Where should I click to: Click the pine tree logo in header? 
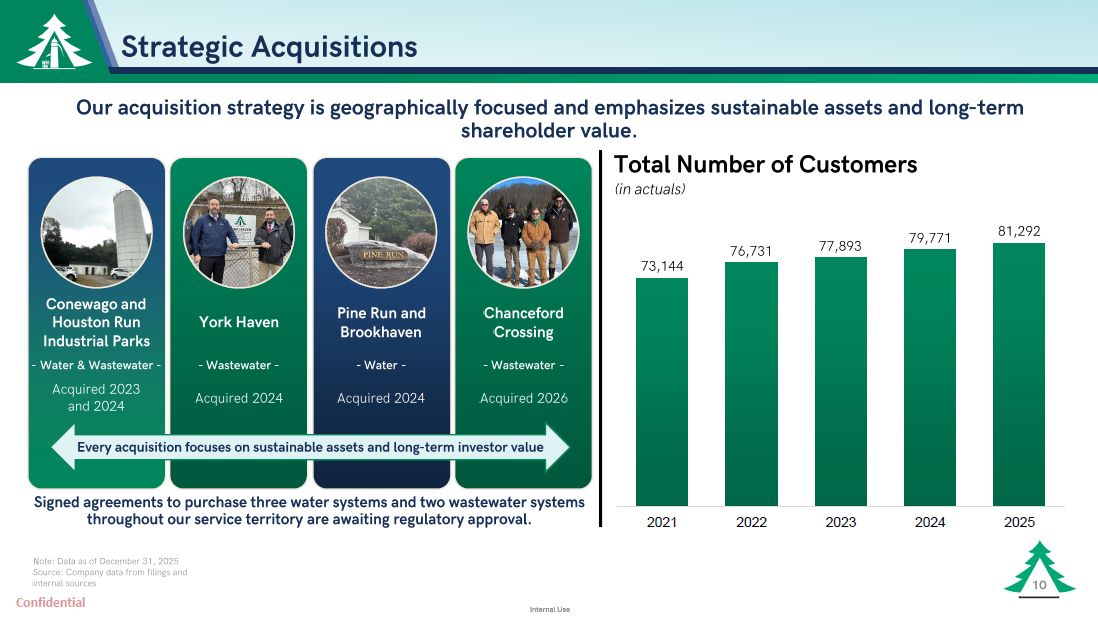(54, 43)
